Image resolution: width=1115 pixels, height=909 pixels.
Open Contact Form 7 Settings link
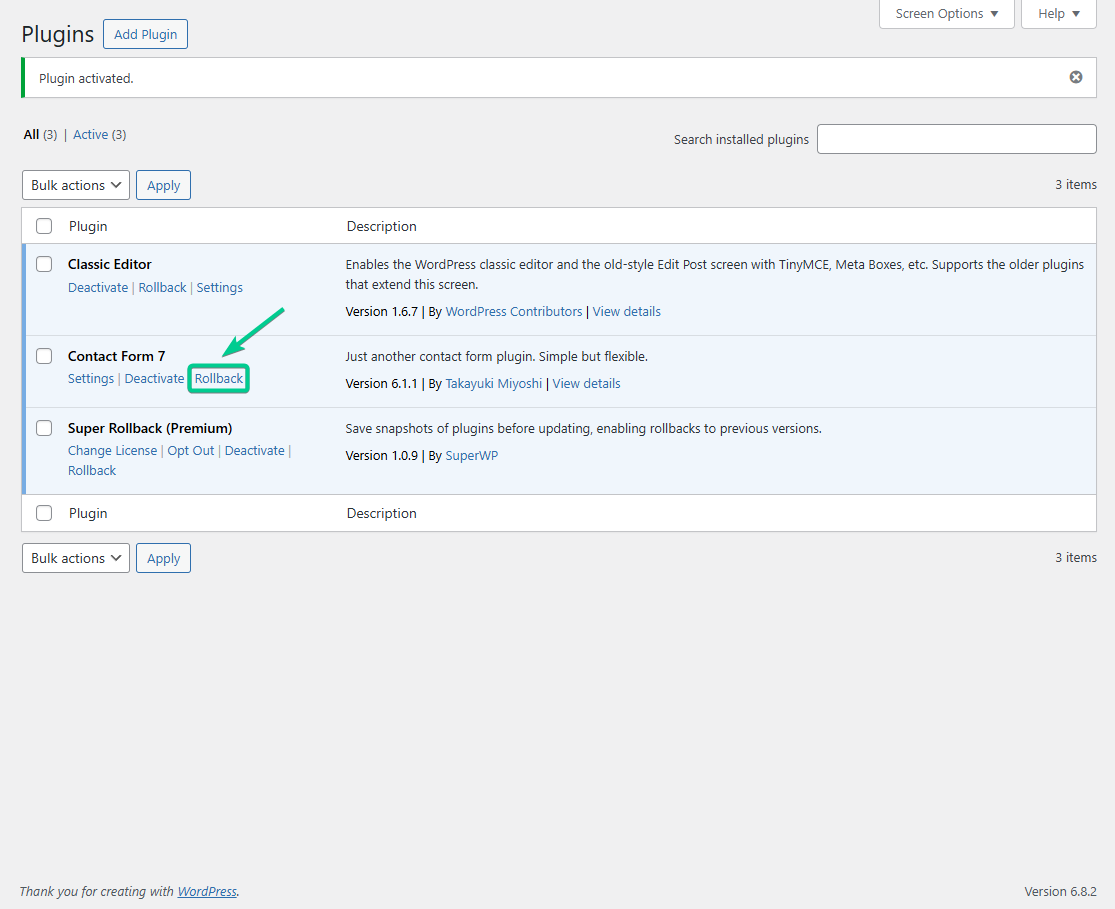click(x=91, y=379)
